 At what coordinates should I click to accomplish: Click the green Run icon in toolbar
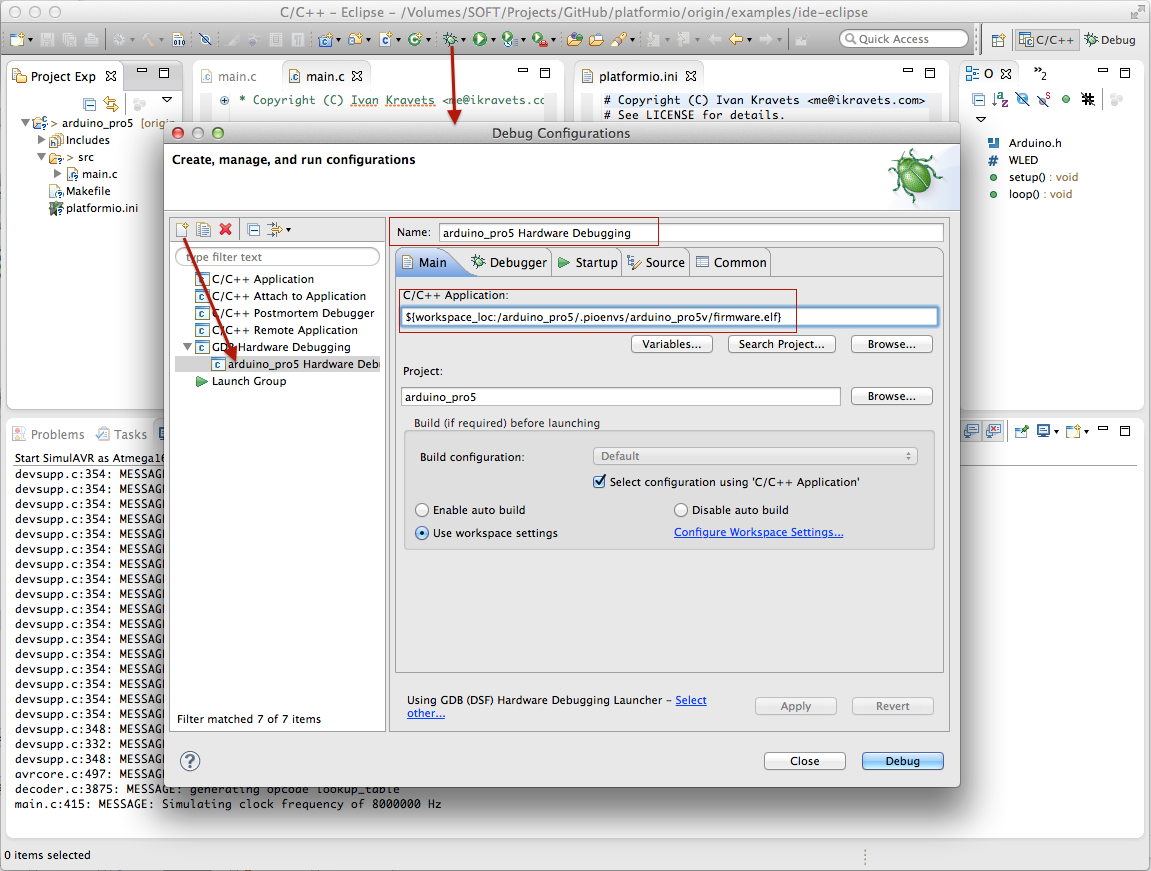coord(480,39)
